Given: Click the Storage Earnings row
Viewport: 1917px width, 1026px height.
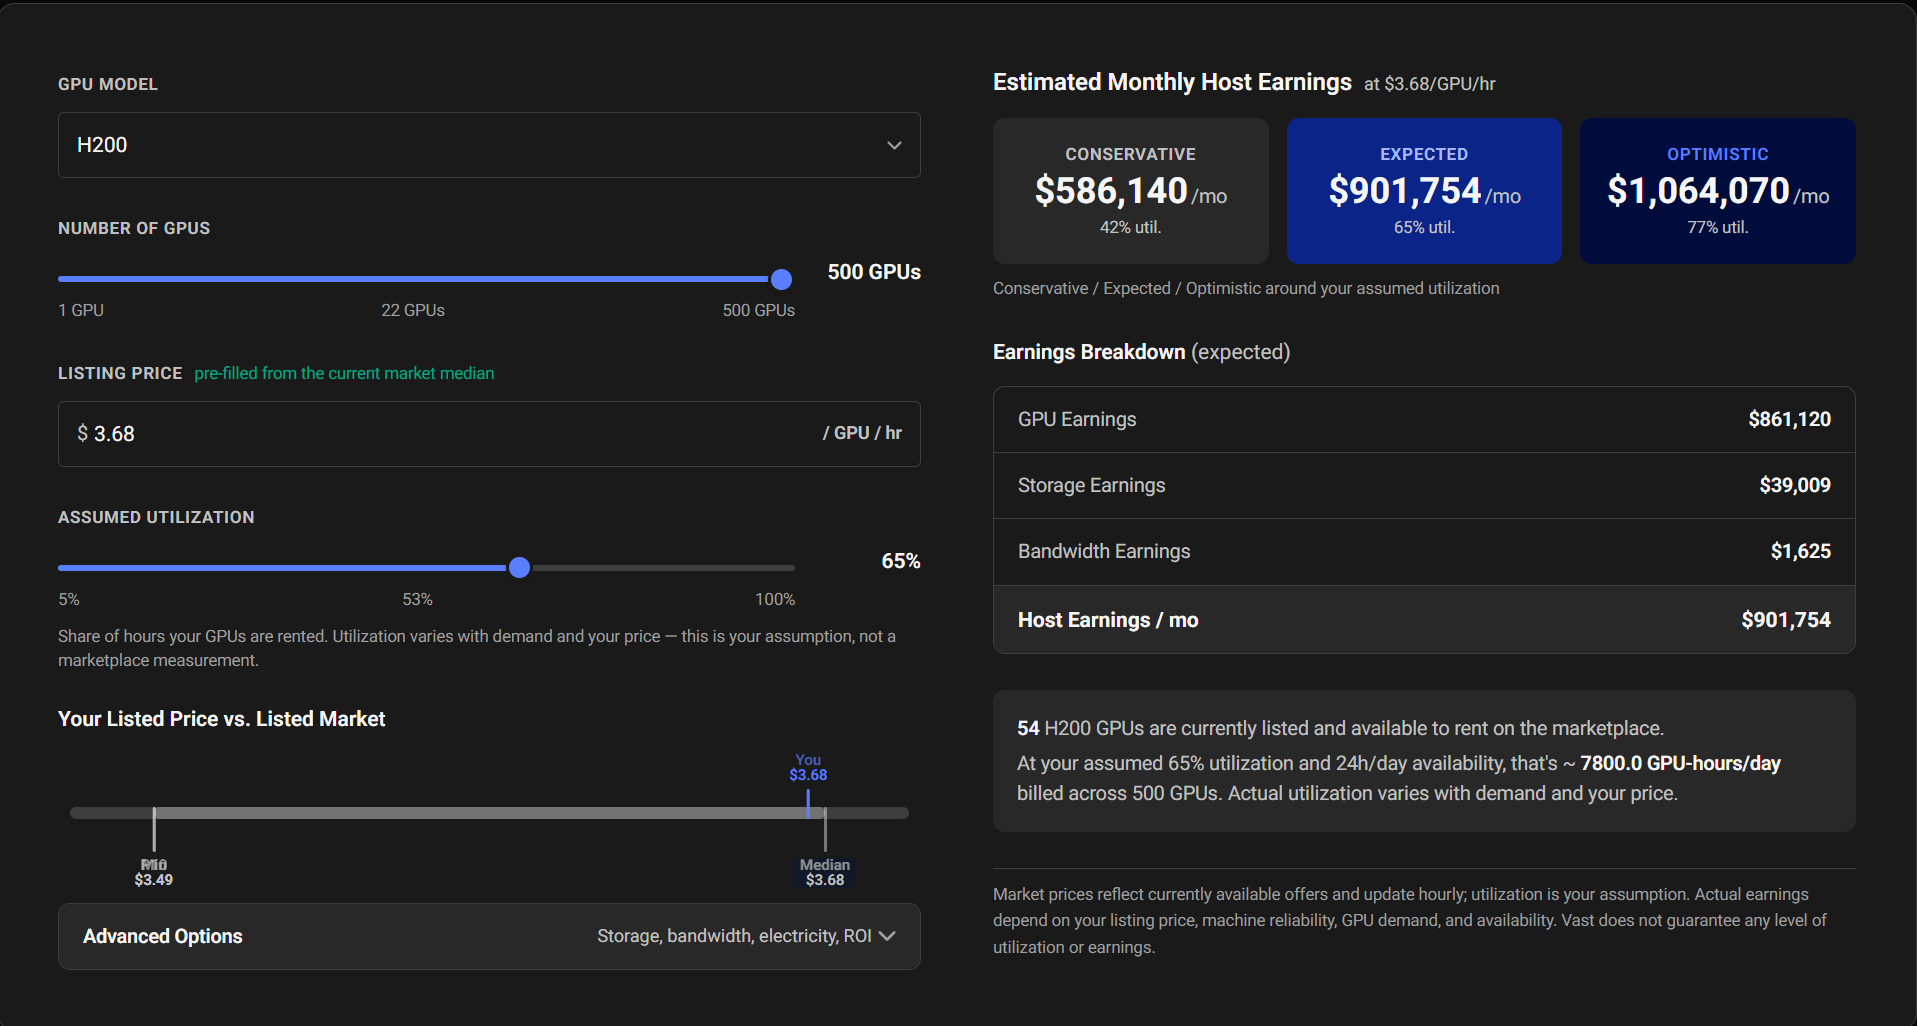Looking at the screenshot, I should [x=1424, y=486].
